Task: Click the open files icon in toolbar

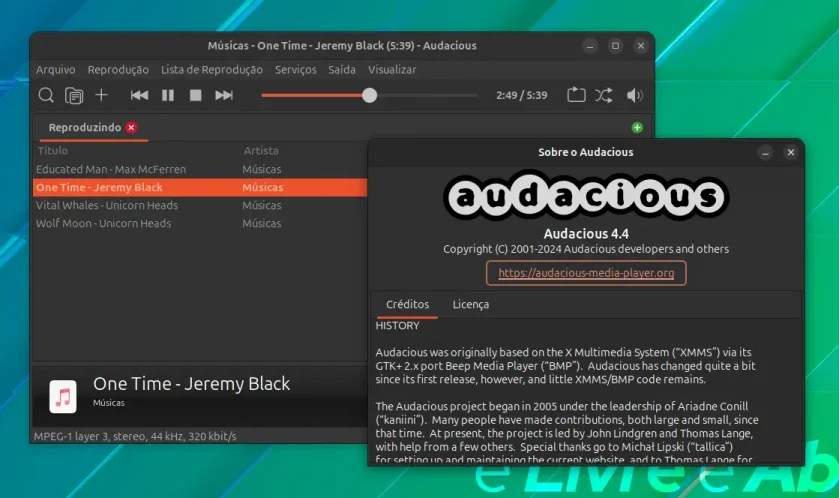Action: pyautogui.click(x=74, y=96)
